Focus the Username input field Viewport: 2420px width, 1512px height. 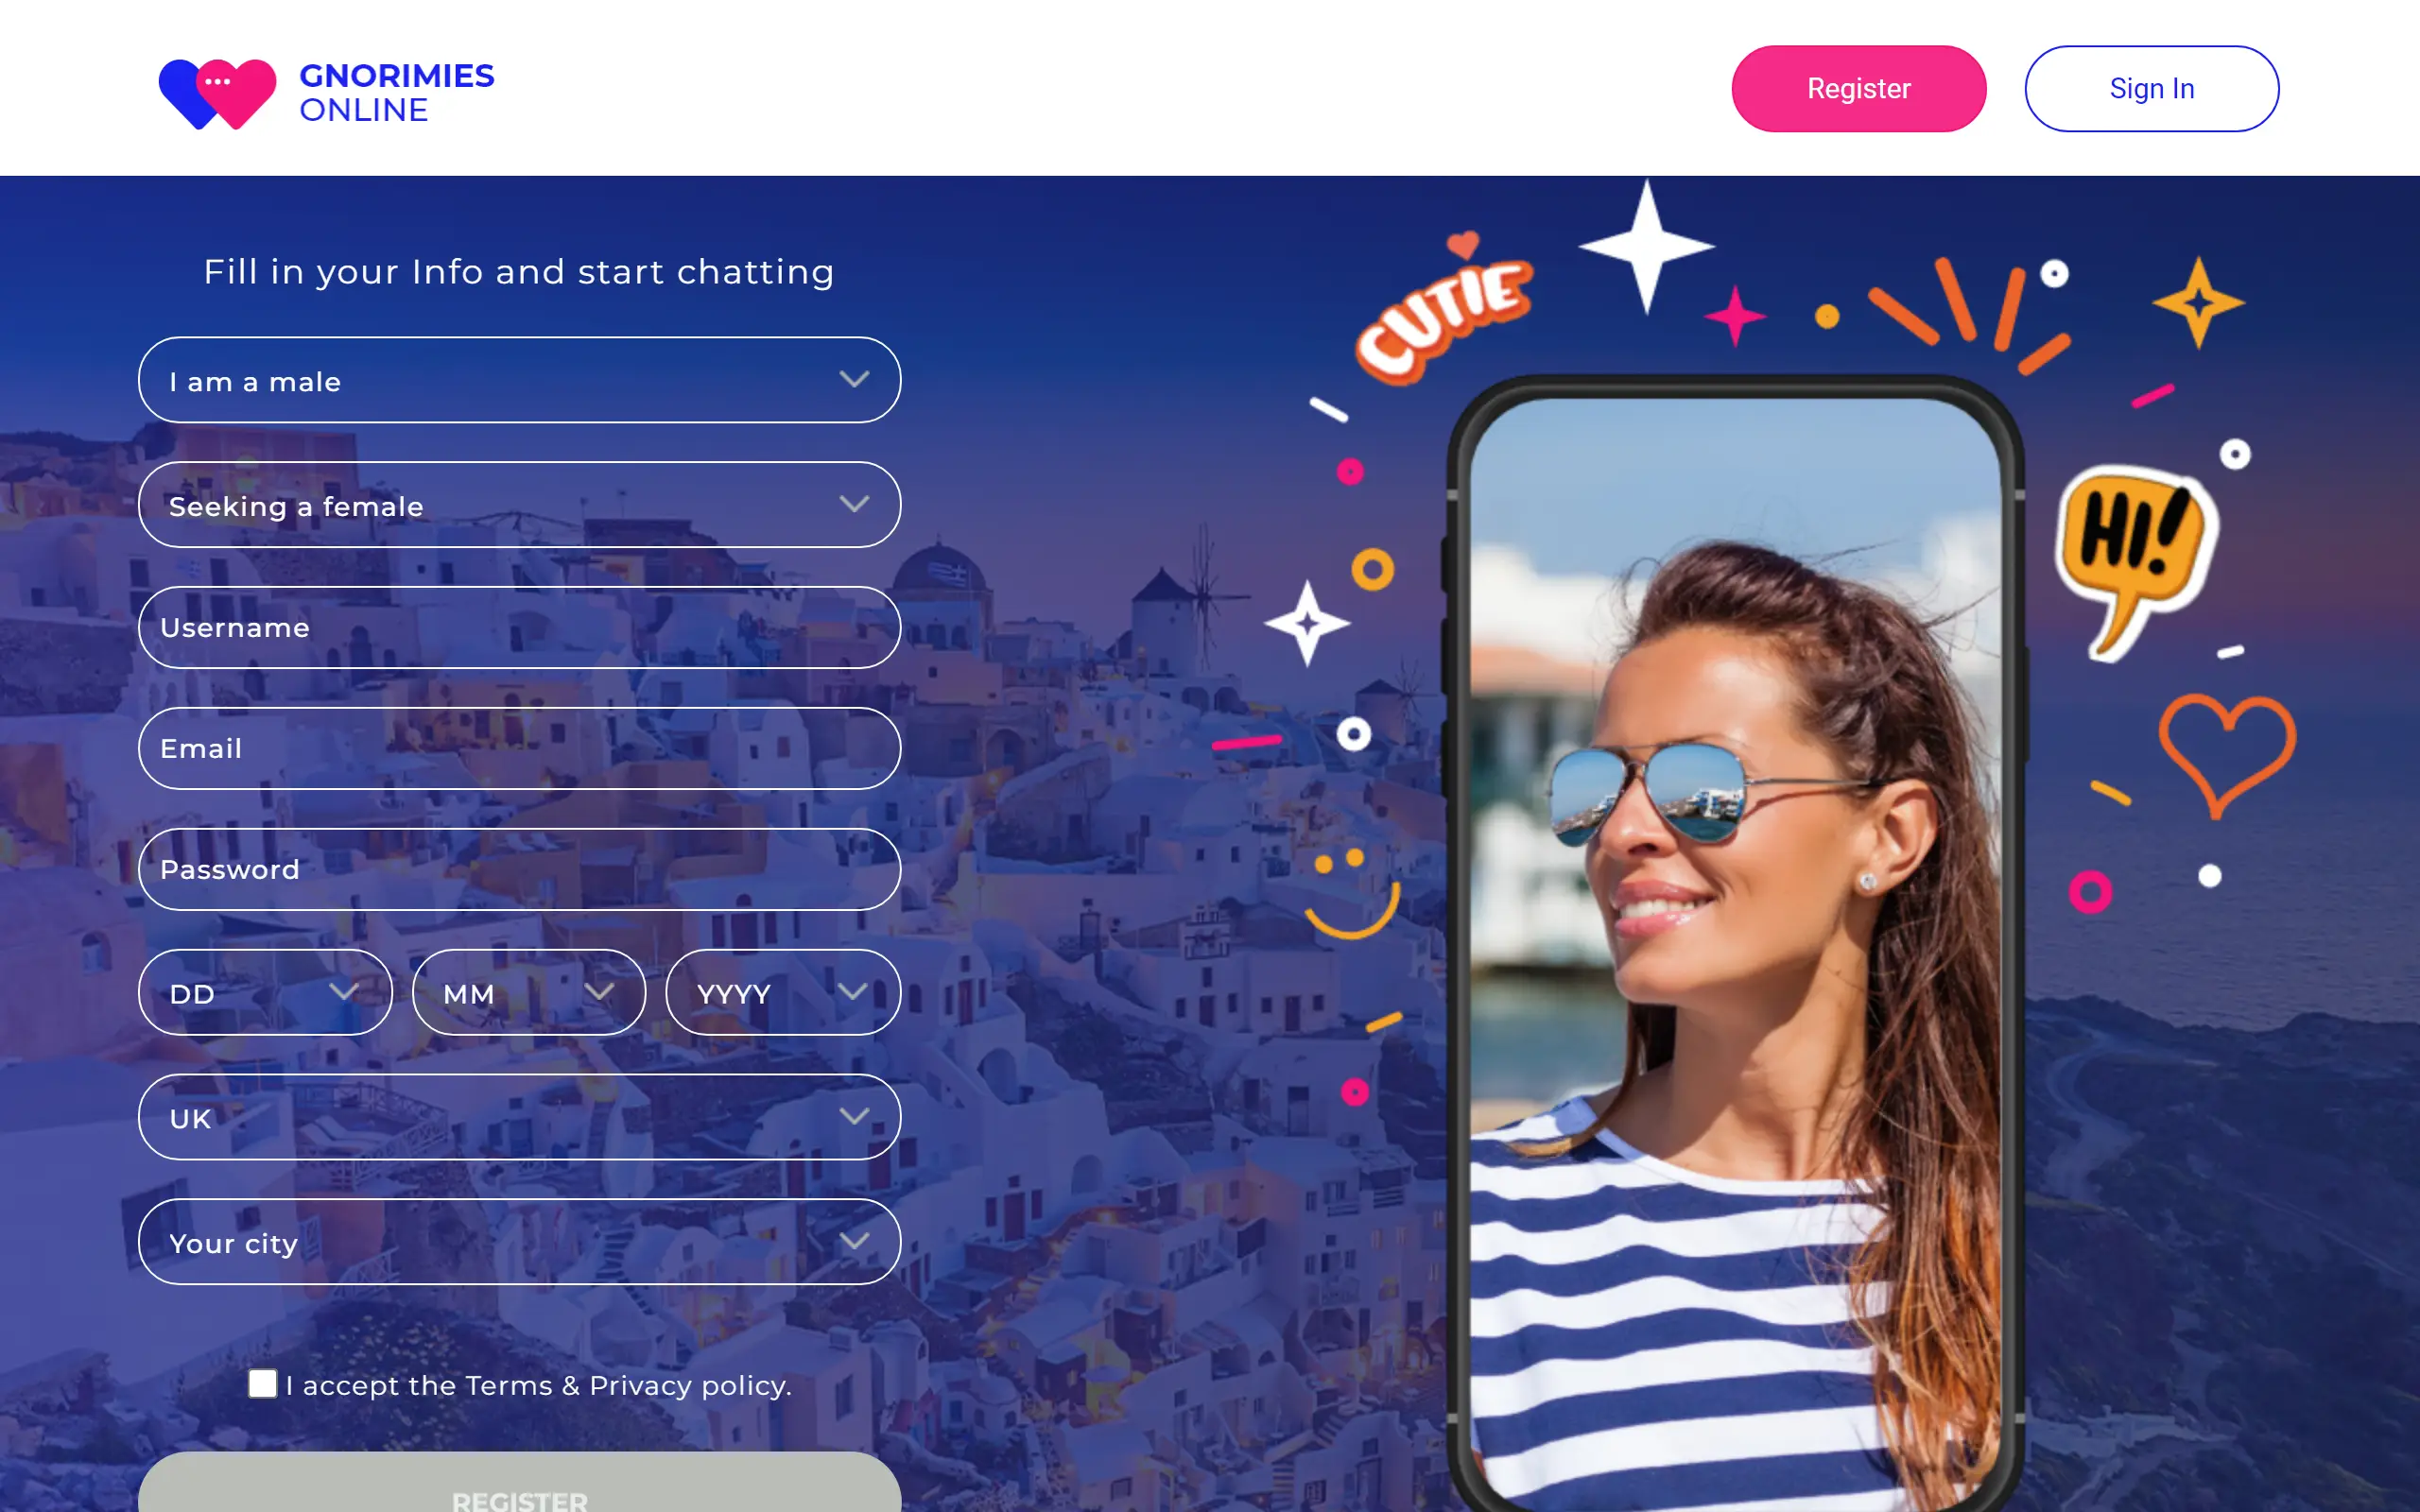coord(520,627)
